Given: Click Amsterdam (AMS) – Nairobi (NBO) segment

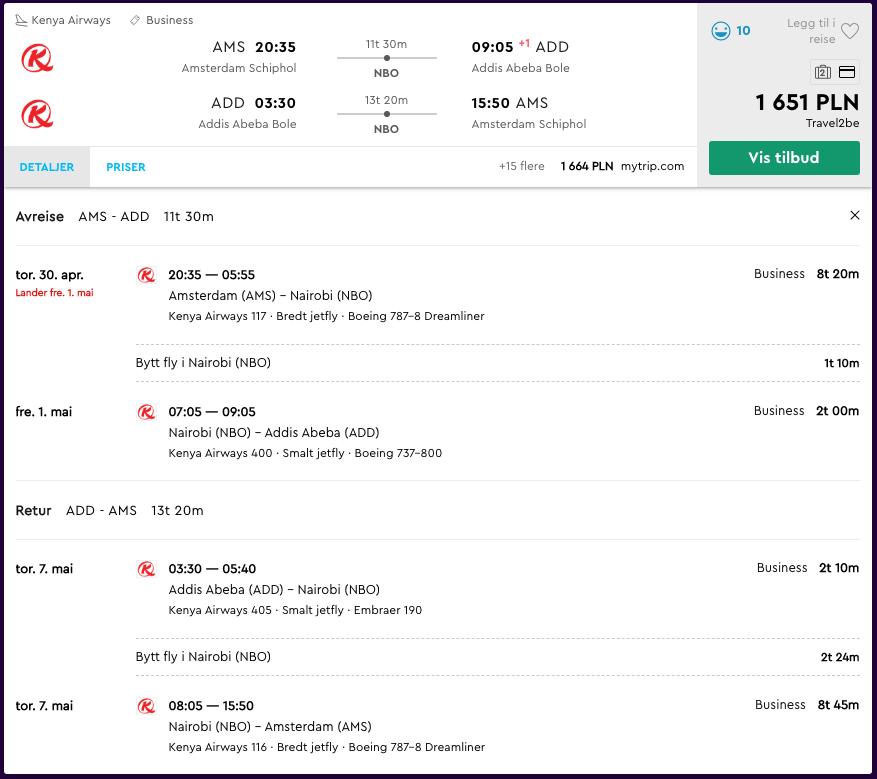Looking at the screenshot, I should tap(270, 295).
